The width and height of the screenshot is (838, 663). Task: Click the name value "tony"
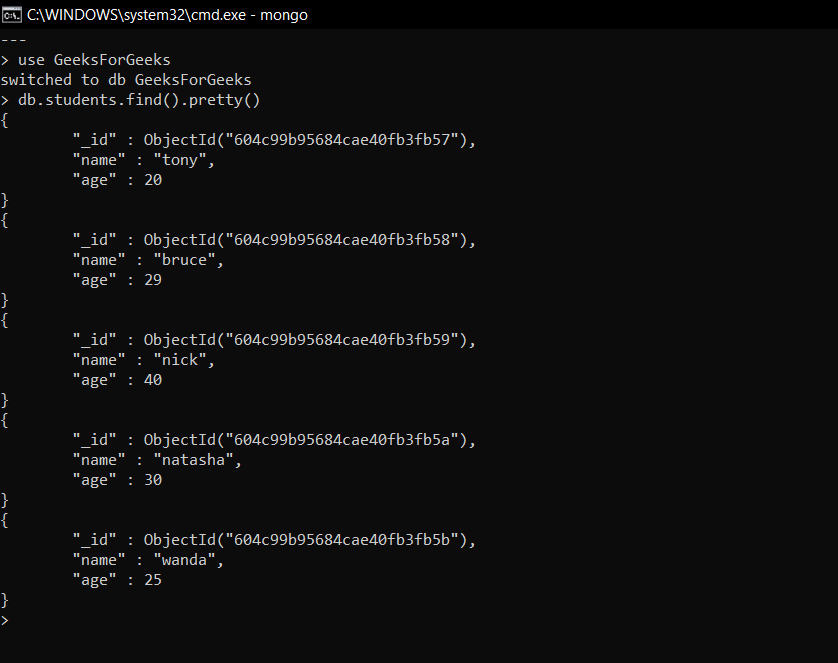coord(180,160)
